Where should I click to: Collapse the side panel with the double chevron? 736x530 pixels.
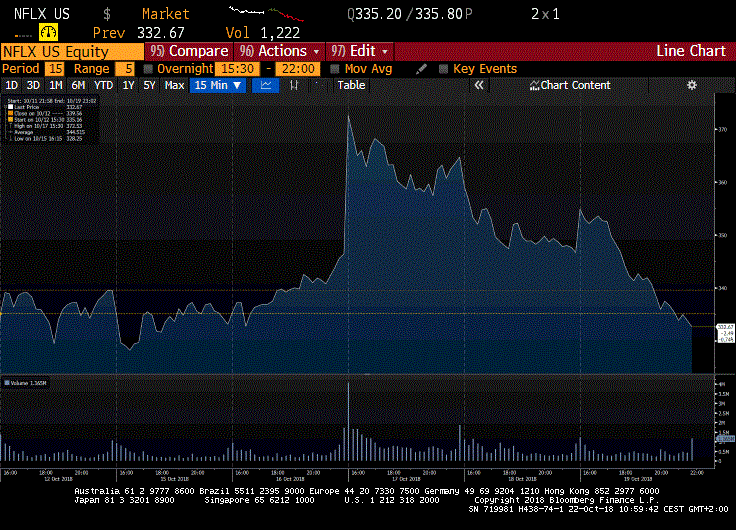(x=479, y=85)
